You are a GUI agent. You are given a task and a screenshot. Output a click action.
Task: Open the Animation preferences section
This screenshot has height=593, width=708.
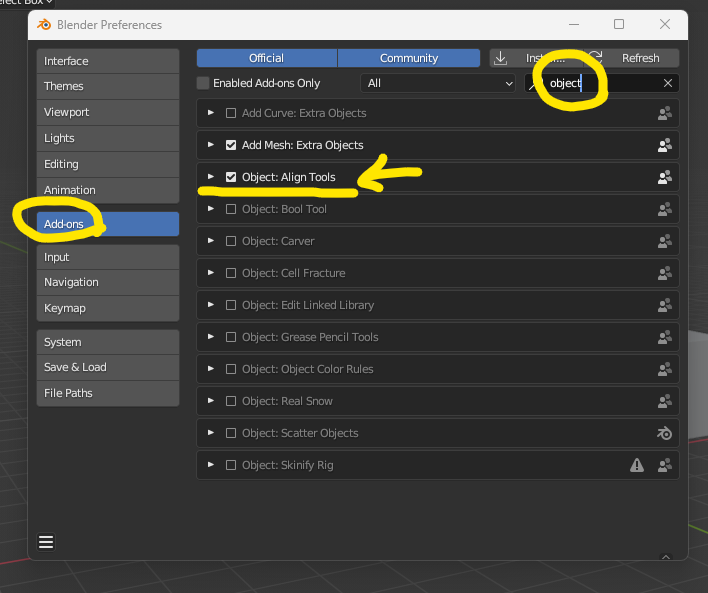[x=108, y=190]
